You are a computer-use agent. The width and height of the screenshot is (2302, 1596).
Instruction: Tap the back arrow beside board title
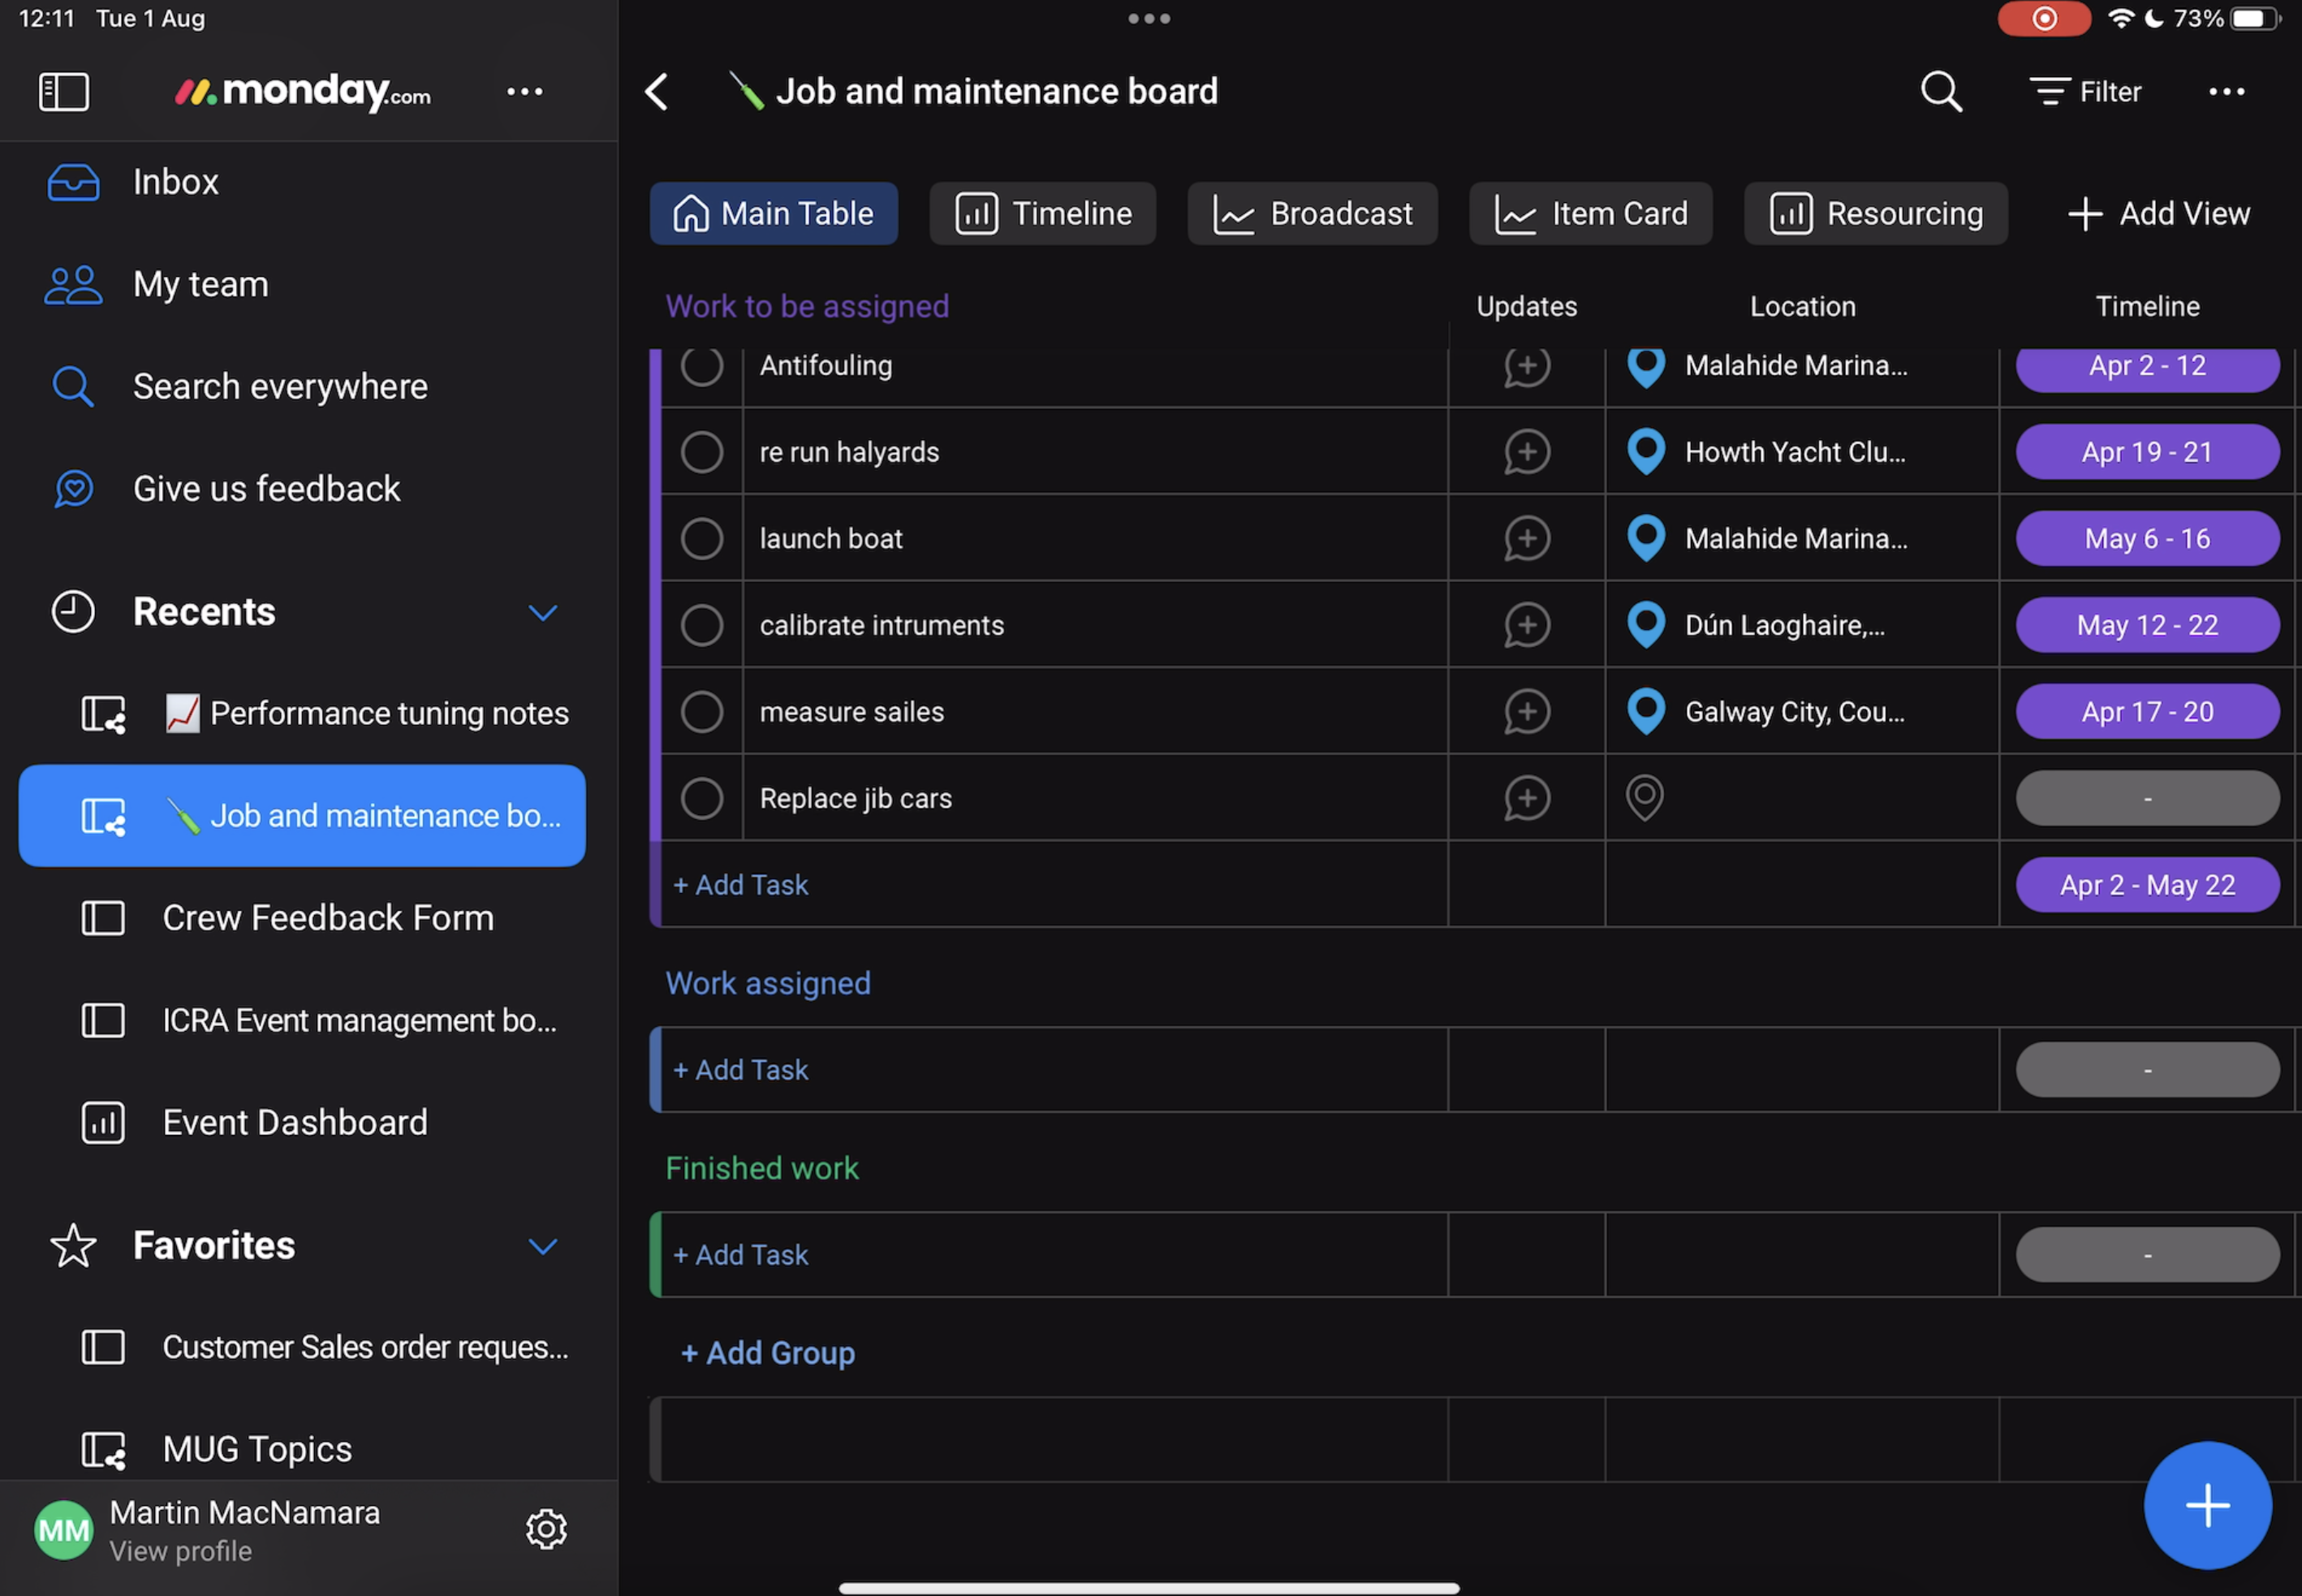pyautogui.click(x=657, y=92)
